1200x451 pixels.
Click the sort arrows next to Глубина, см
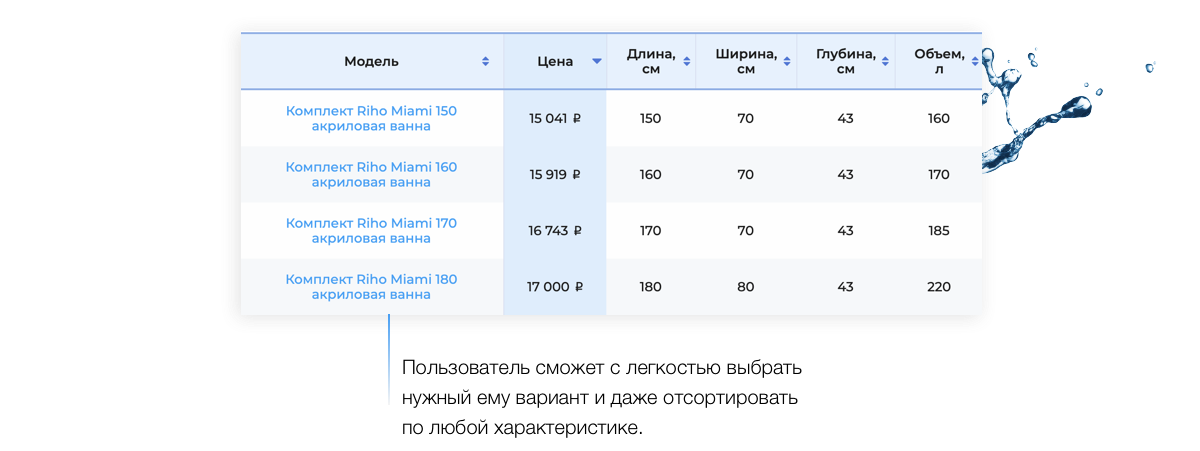click(x=886, y=62)
